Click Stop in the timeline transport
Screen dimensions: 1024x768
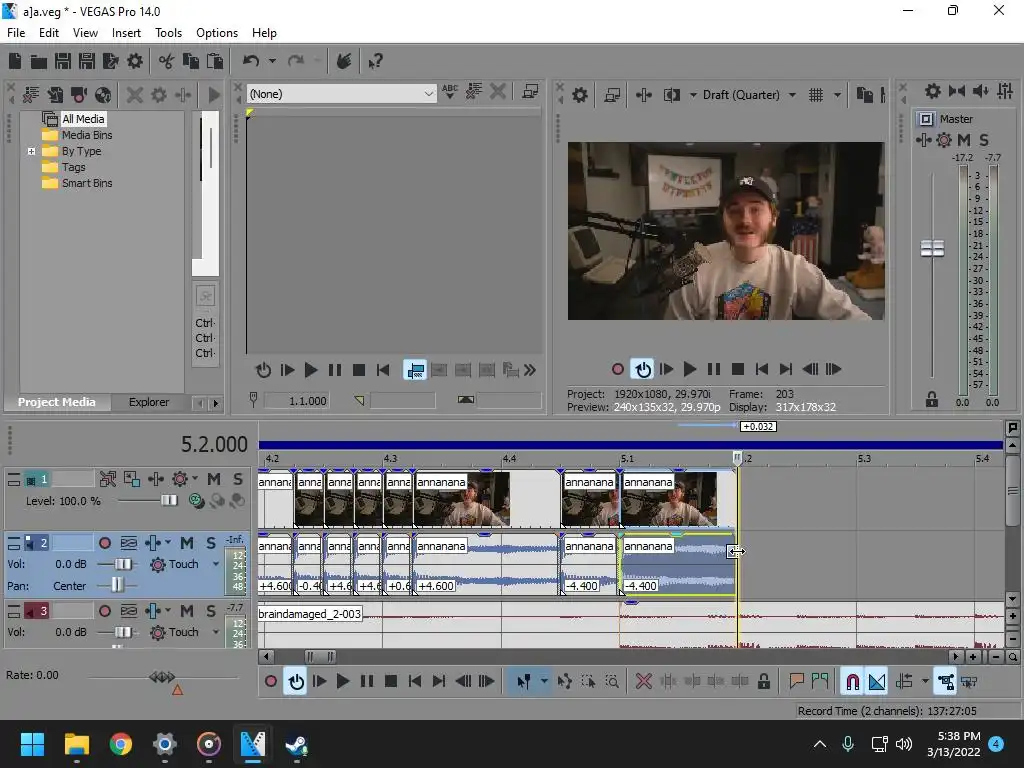(391, 682)
